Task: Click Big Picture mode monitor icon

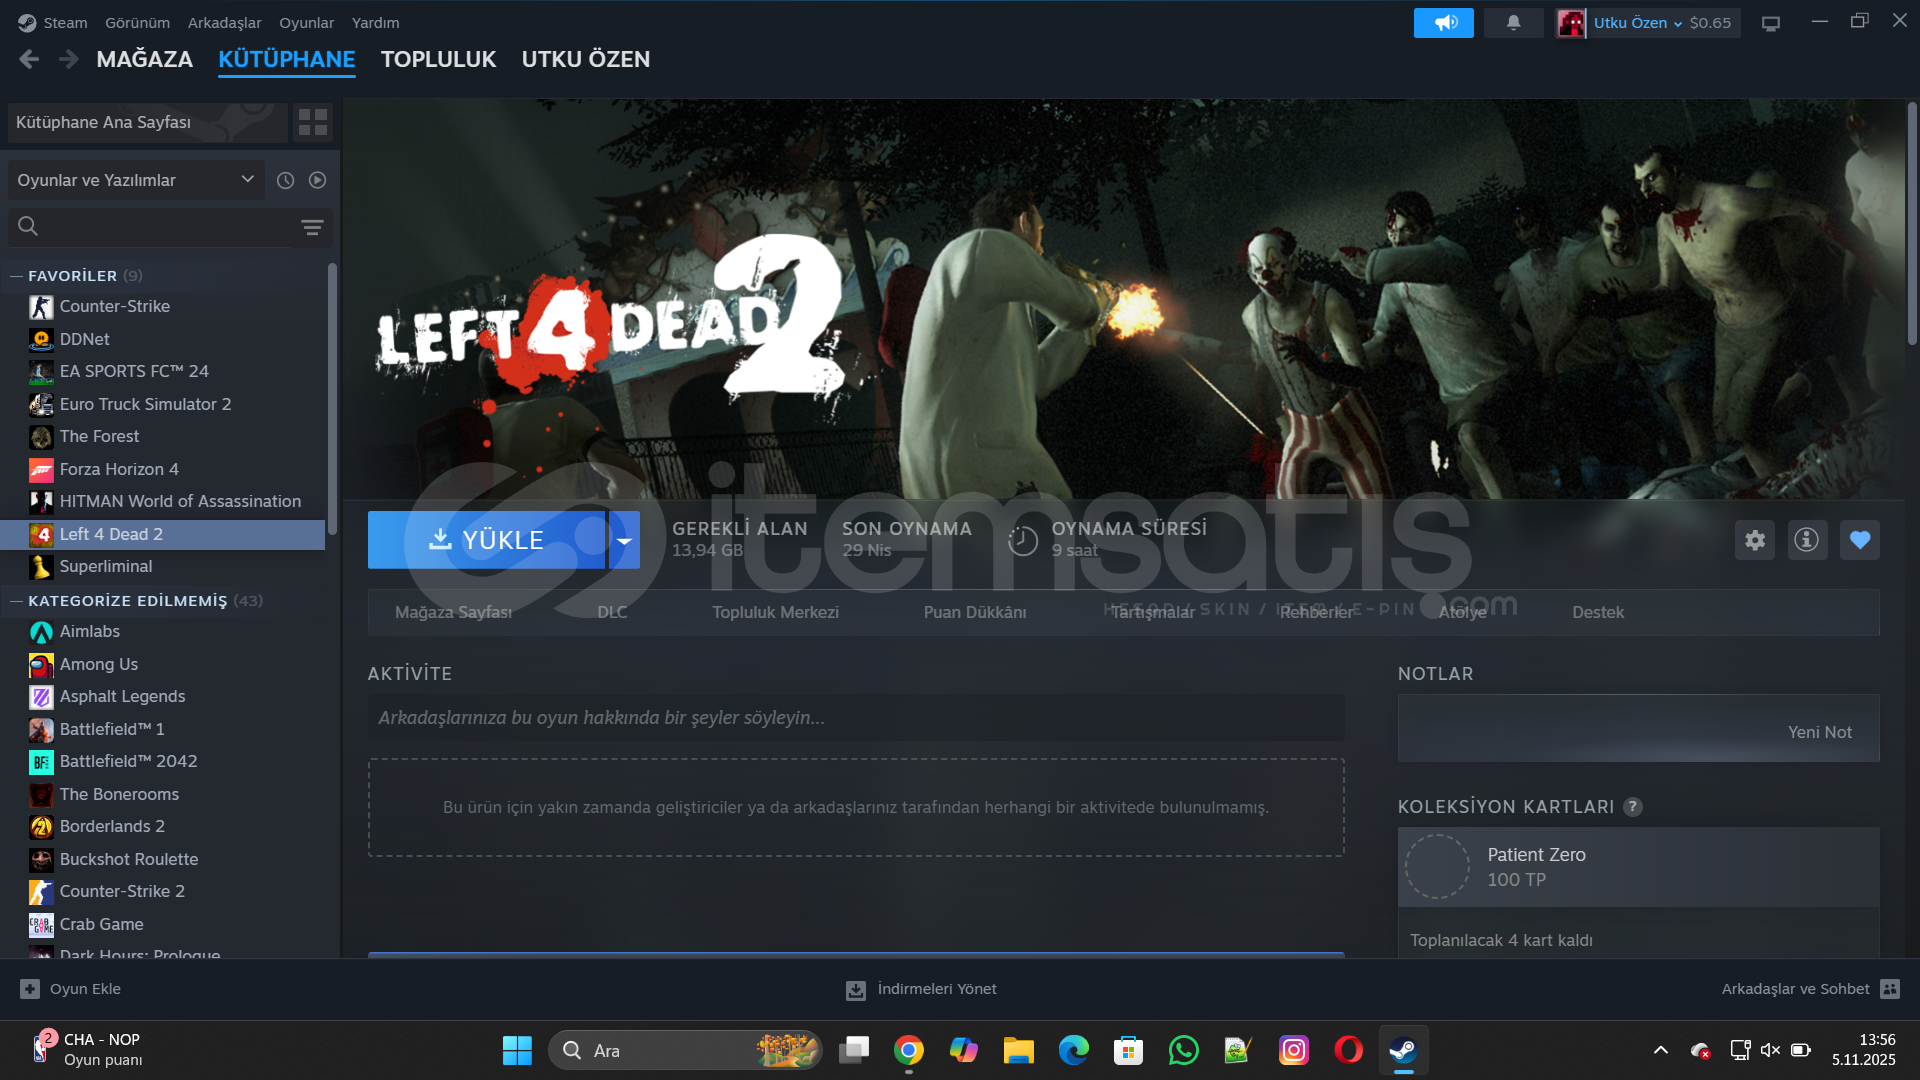Action: click(1771, 23)
